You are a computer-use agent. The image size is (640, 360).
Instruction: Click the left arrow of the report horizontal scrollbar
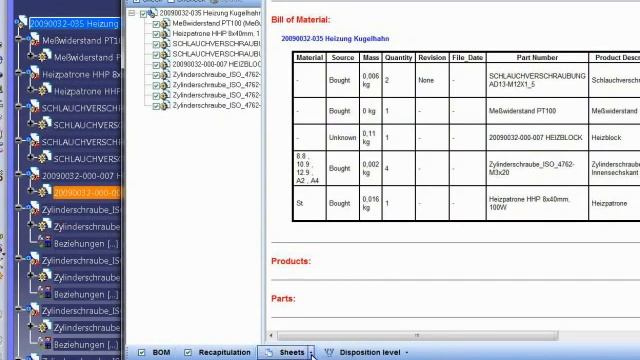(x=271, y=336)
